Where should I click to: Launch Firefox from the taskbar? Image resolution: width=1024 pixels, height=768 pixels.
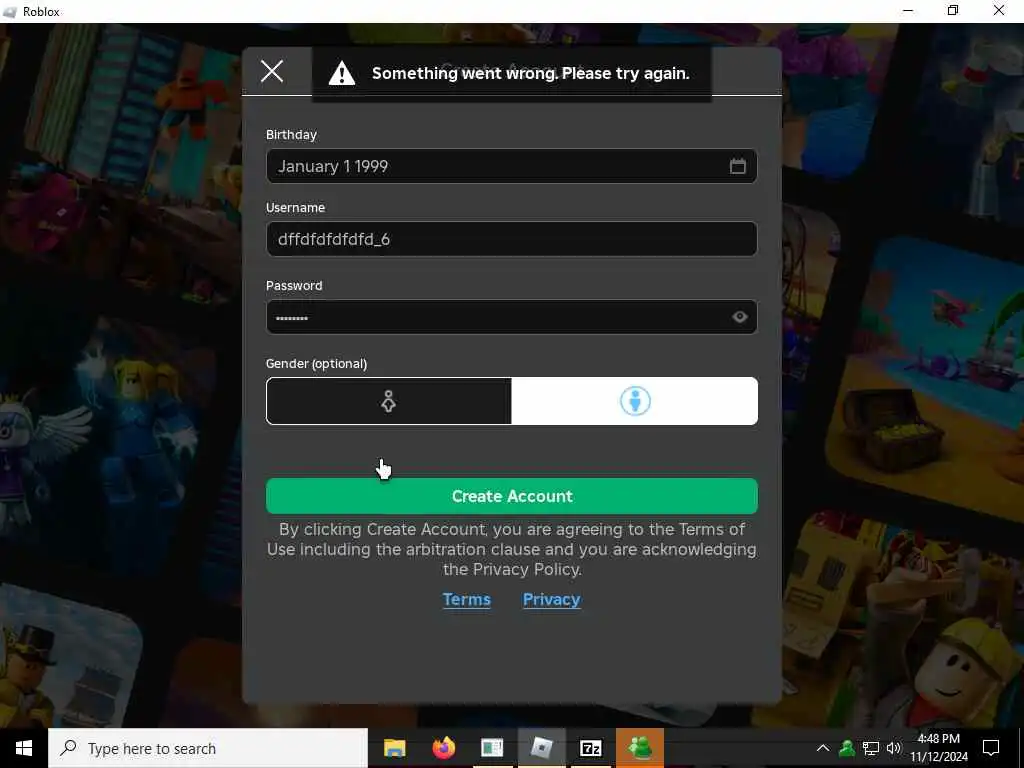click(x=443, y=748)
